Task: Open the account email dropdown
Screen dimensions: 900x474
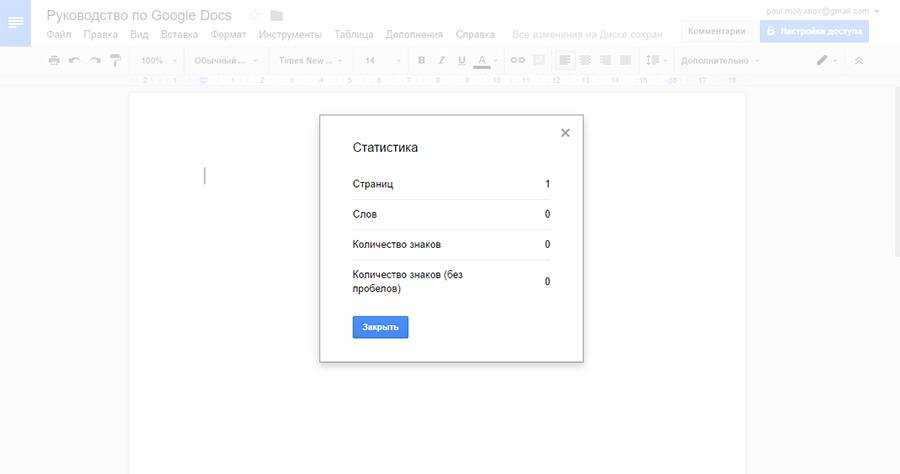Action: tap(822, 11)
